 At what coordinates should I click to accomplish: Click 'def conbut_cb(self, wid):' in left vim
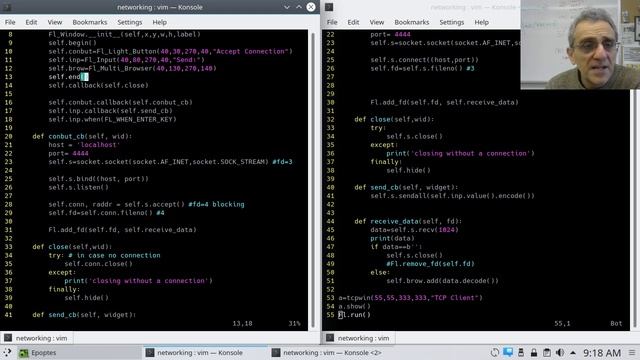coord(82,136)
